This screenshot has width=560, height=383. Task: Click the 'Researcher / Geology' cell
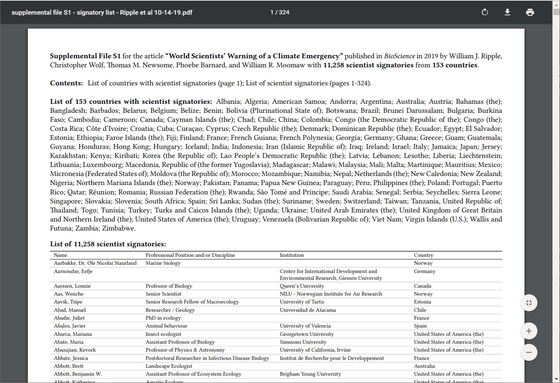[x=170, y=310]
